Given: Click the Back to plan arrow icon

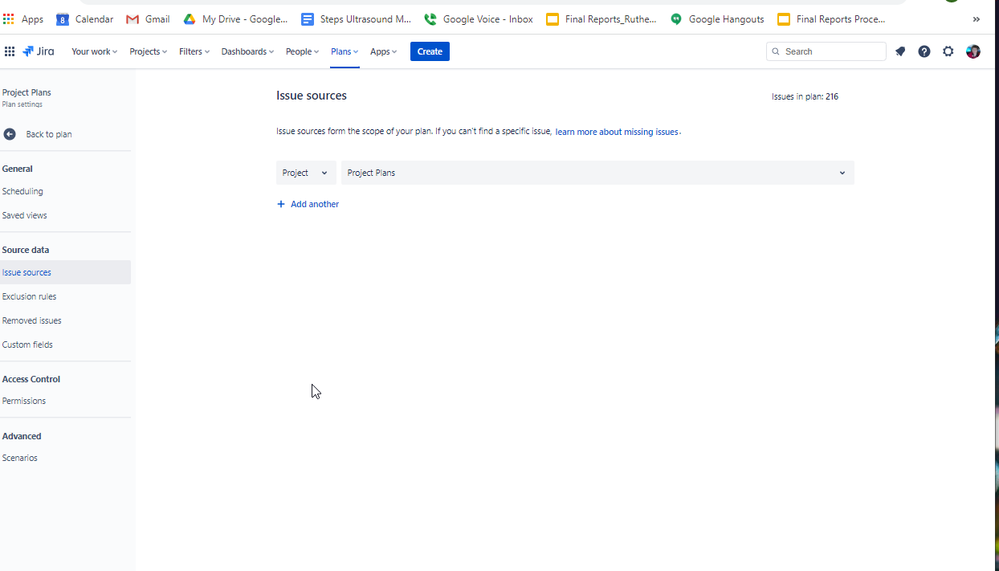Looking at the screenshot, I should pos(10,134).
